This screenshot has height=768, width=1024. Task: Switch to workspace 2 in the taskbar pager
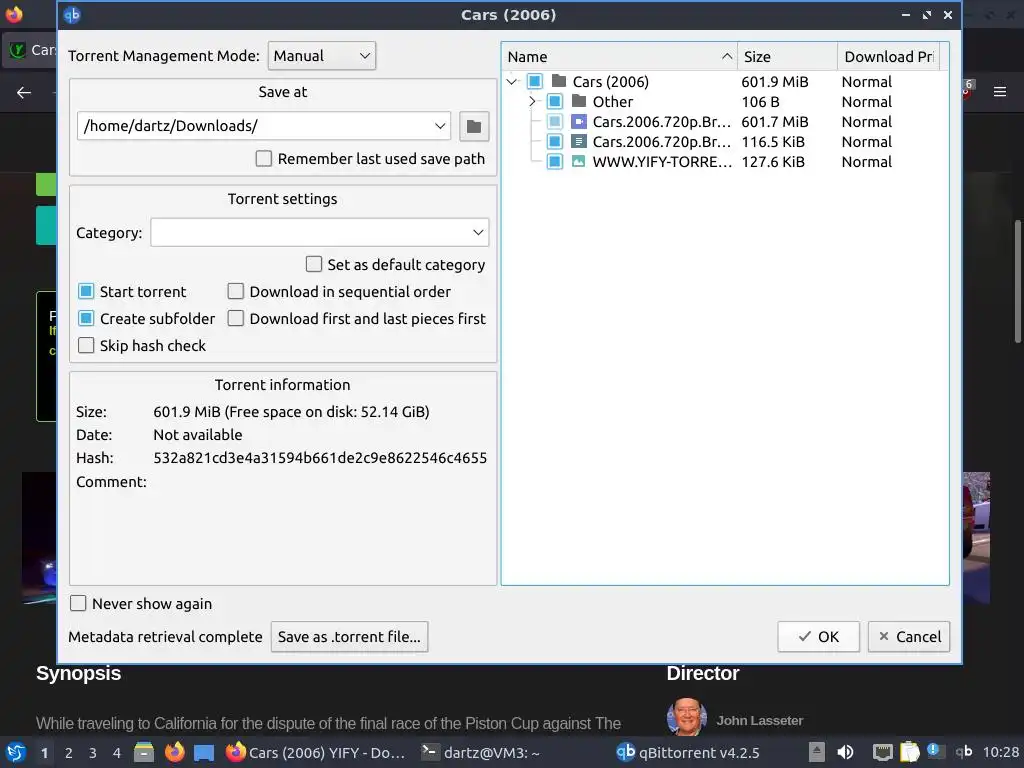pos(69,752)
